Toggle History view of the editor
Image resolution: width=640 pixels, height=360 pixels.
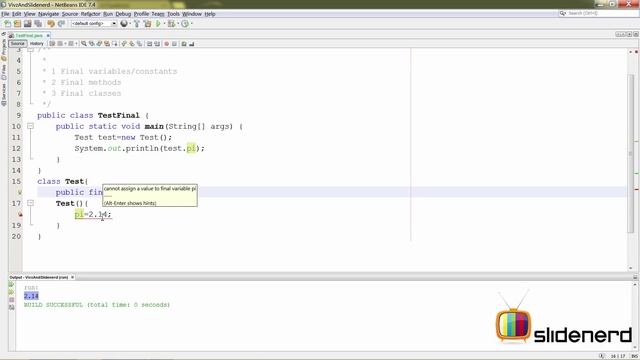(x=36, y=44)
